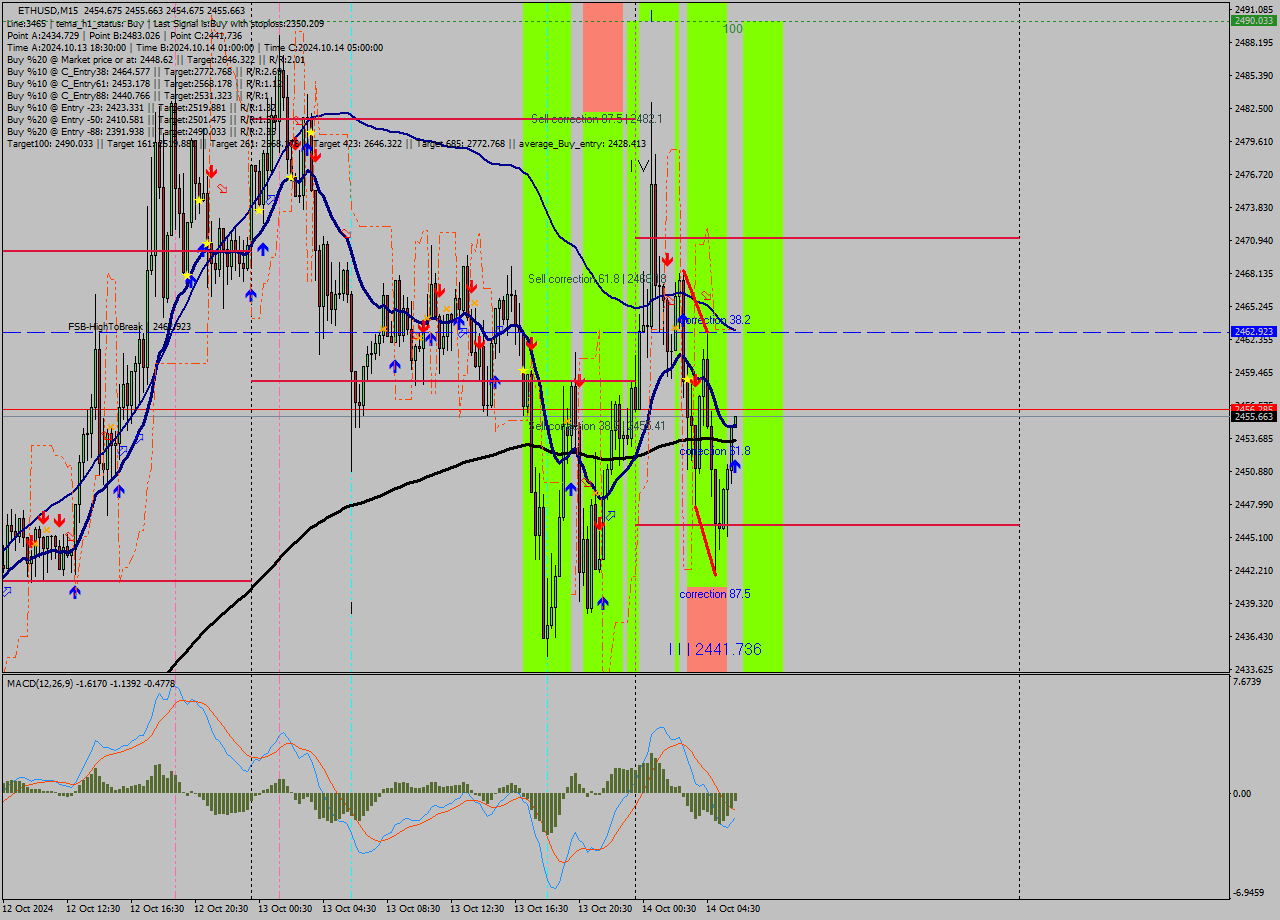
Task: Select 'Buy %20 @ Market price or at: 2448.62' line
Action: point(155,59)
